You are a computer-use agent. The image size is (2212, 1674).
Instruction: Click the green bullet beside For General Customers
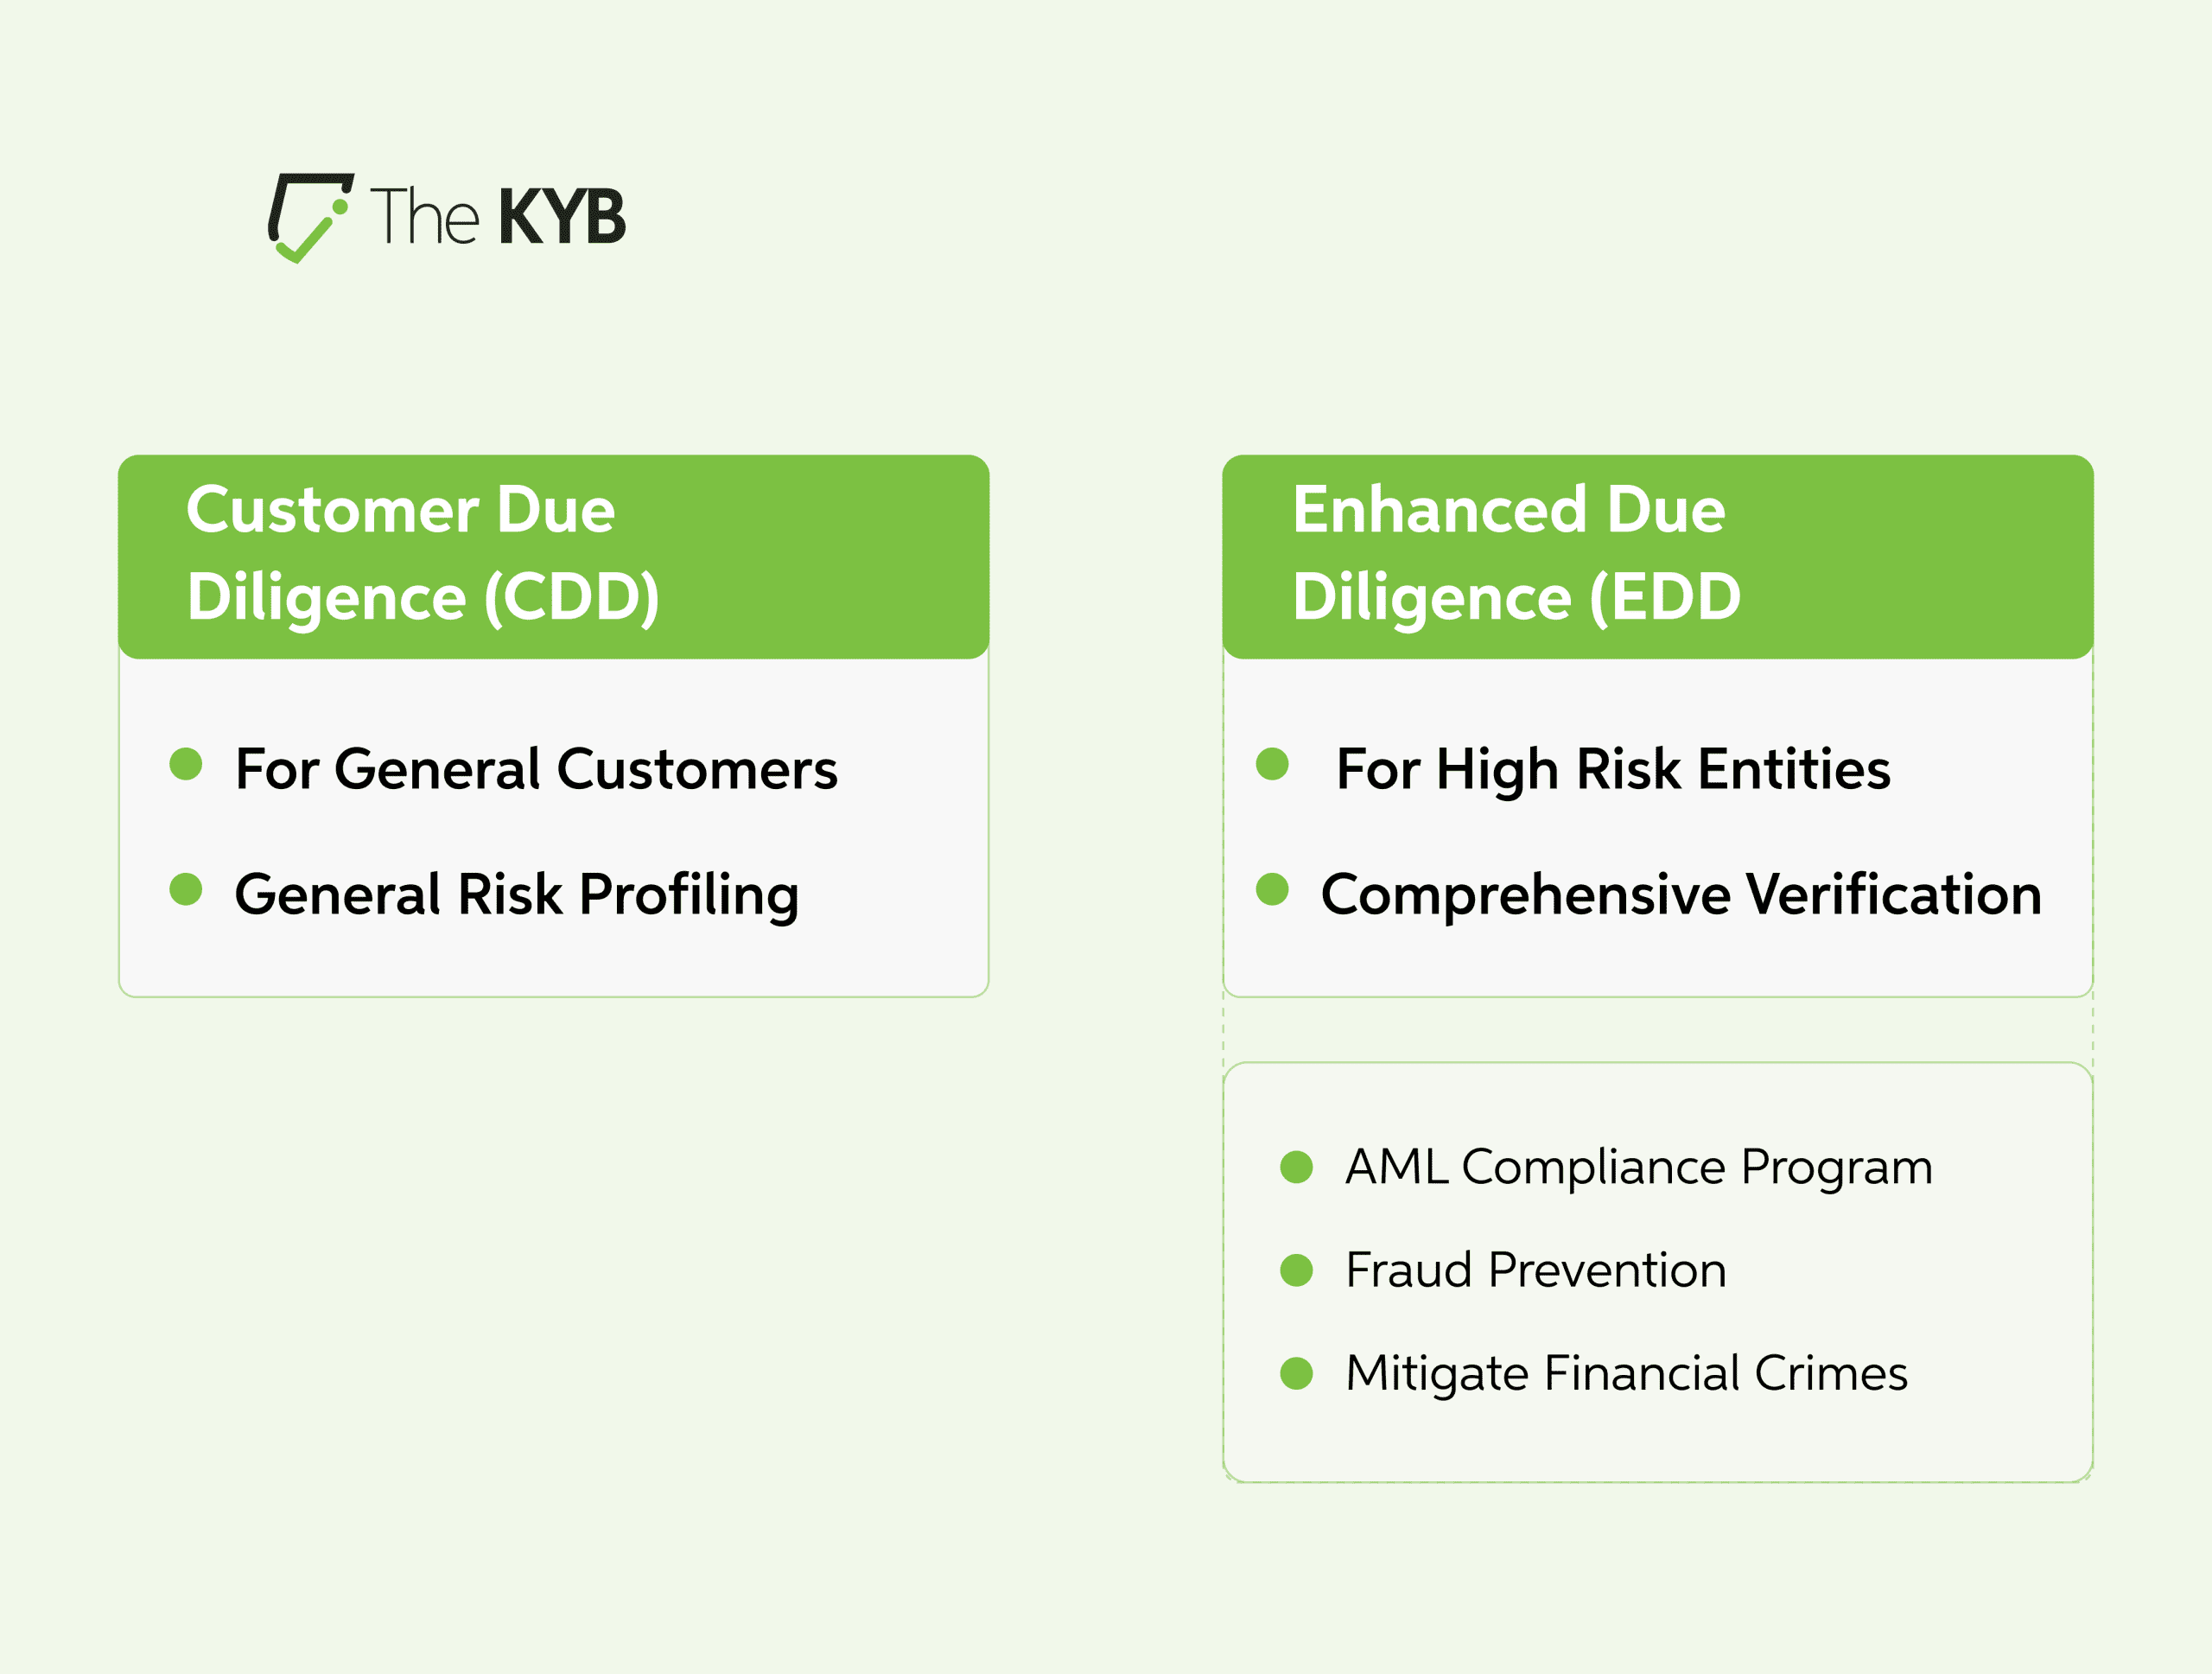tap(186, 764)
